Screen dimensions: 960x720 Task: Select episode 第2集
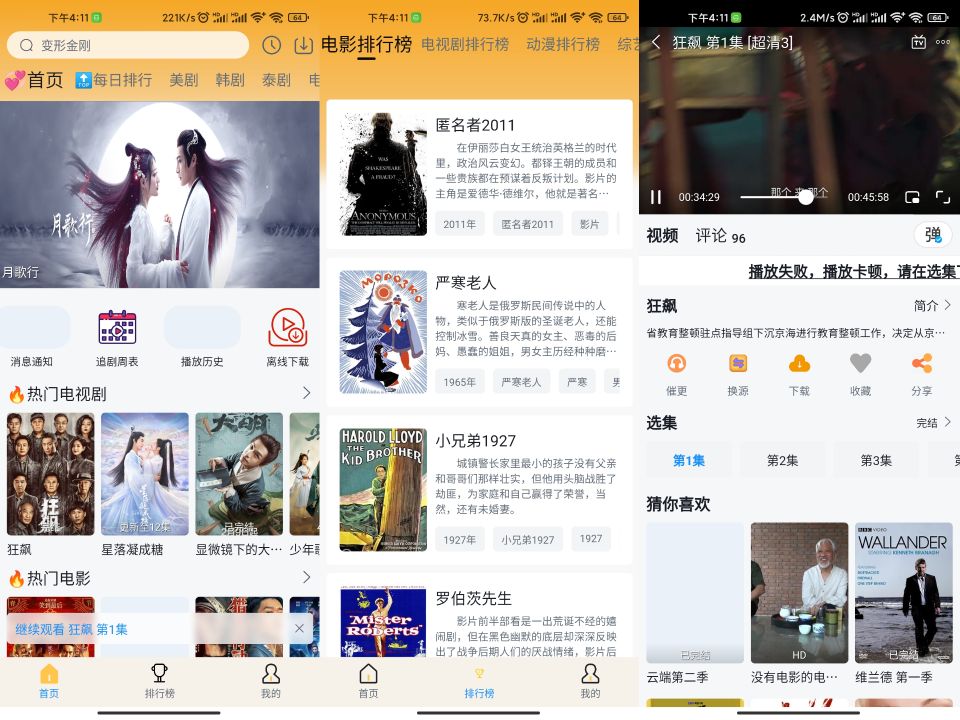tap(782, 460)
